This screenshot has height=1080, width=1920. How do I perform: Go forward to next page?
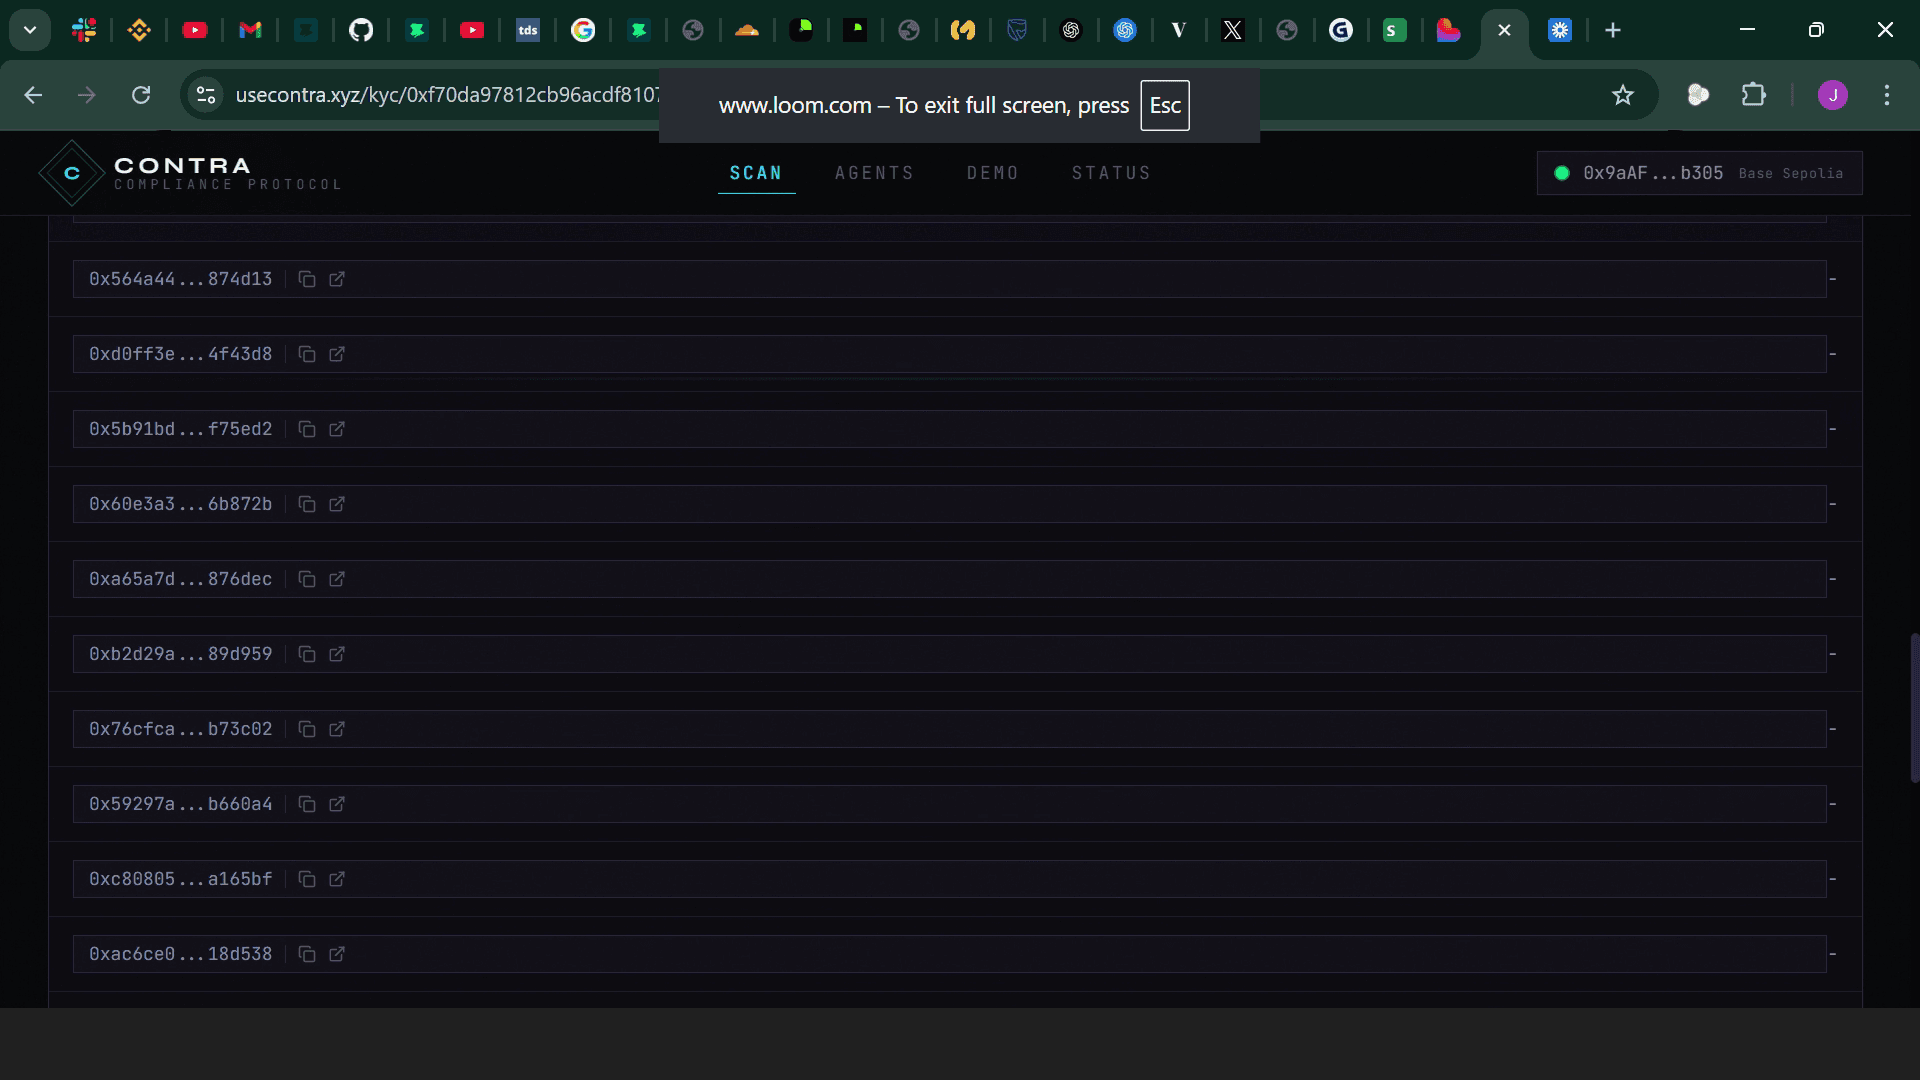(87, 95)
